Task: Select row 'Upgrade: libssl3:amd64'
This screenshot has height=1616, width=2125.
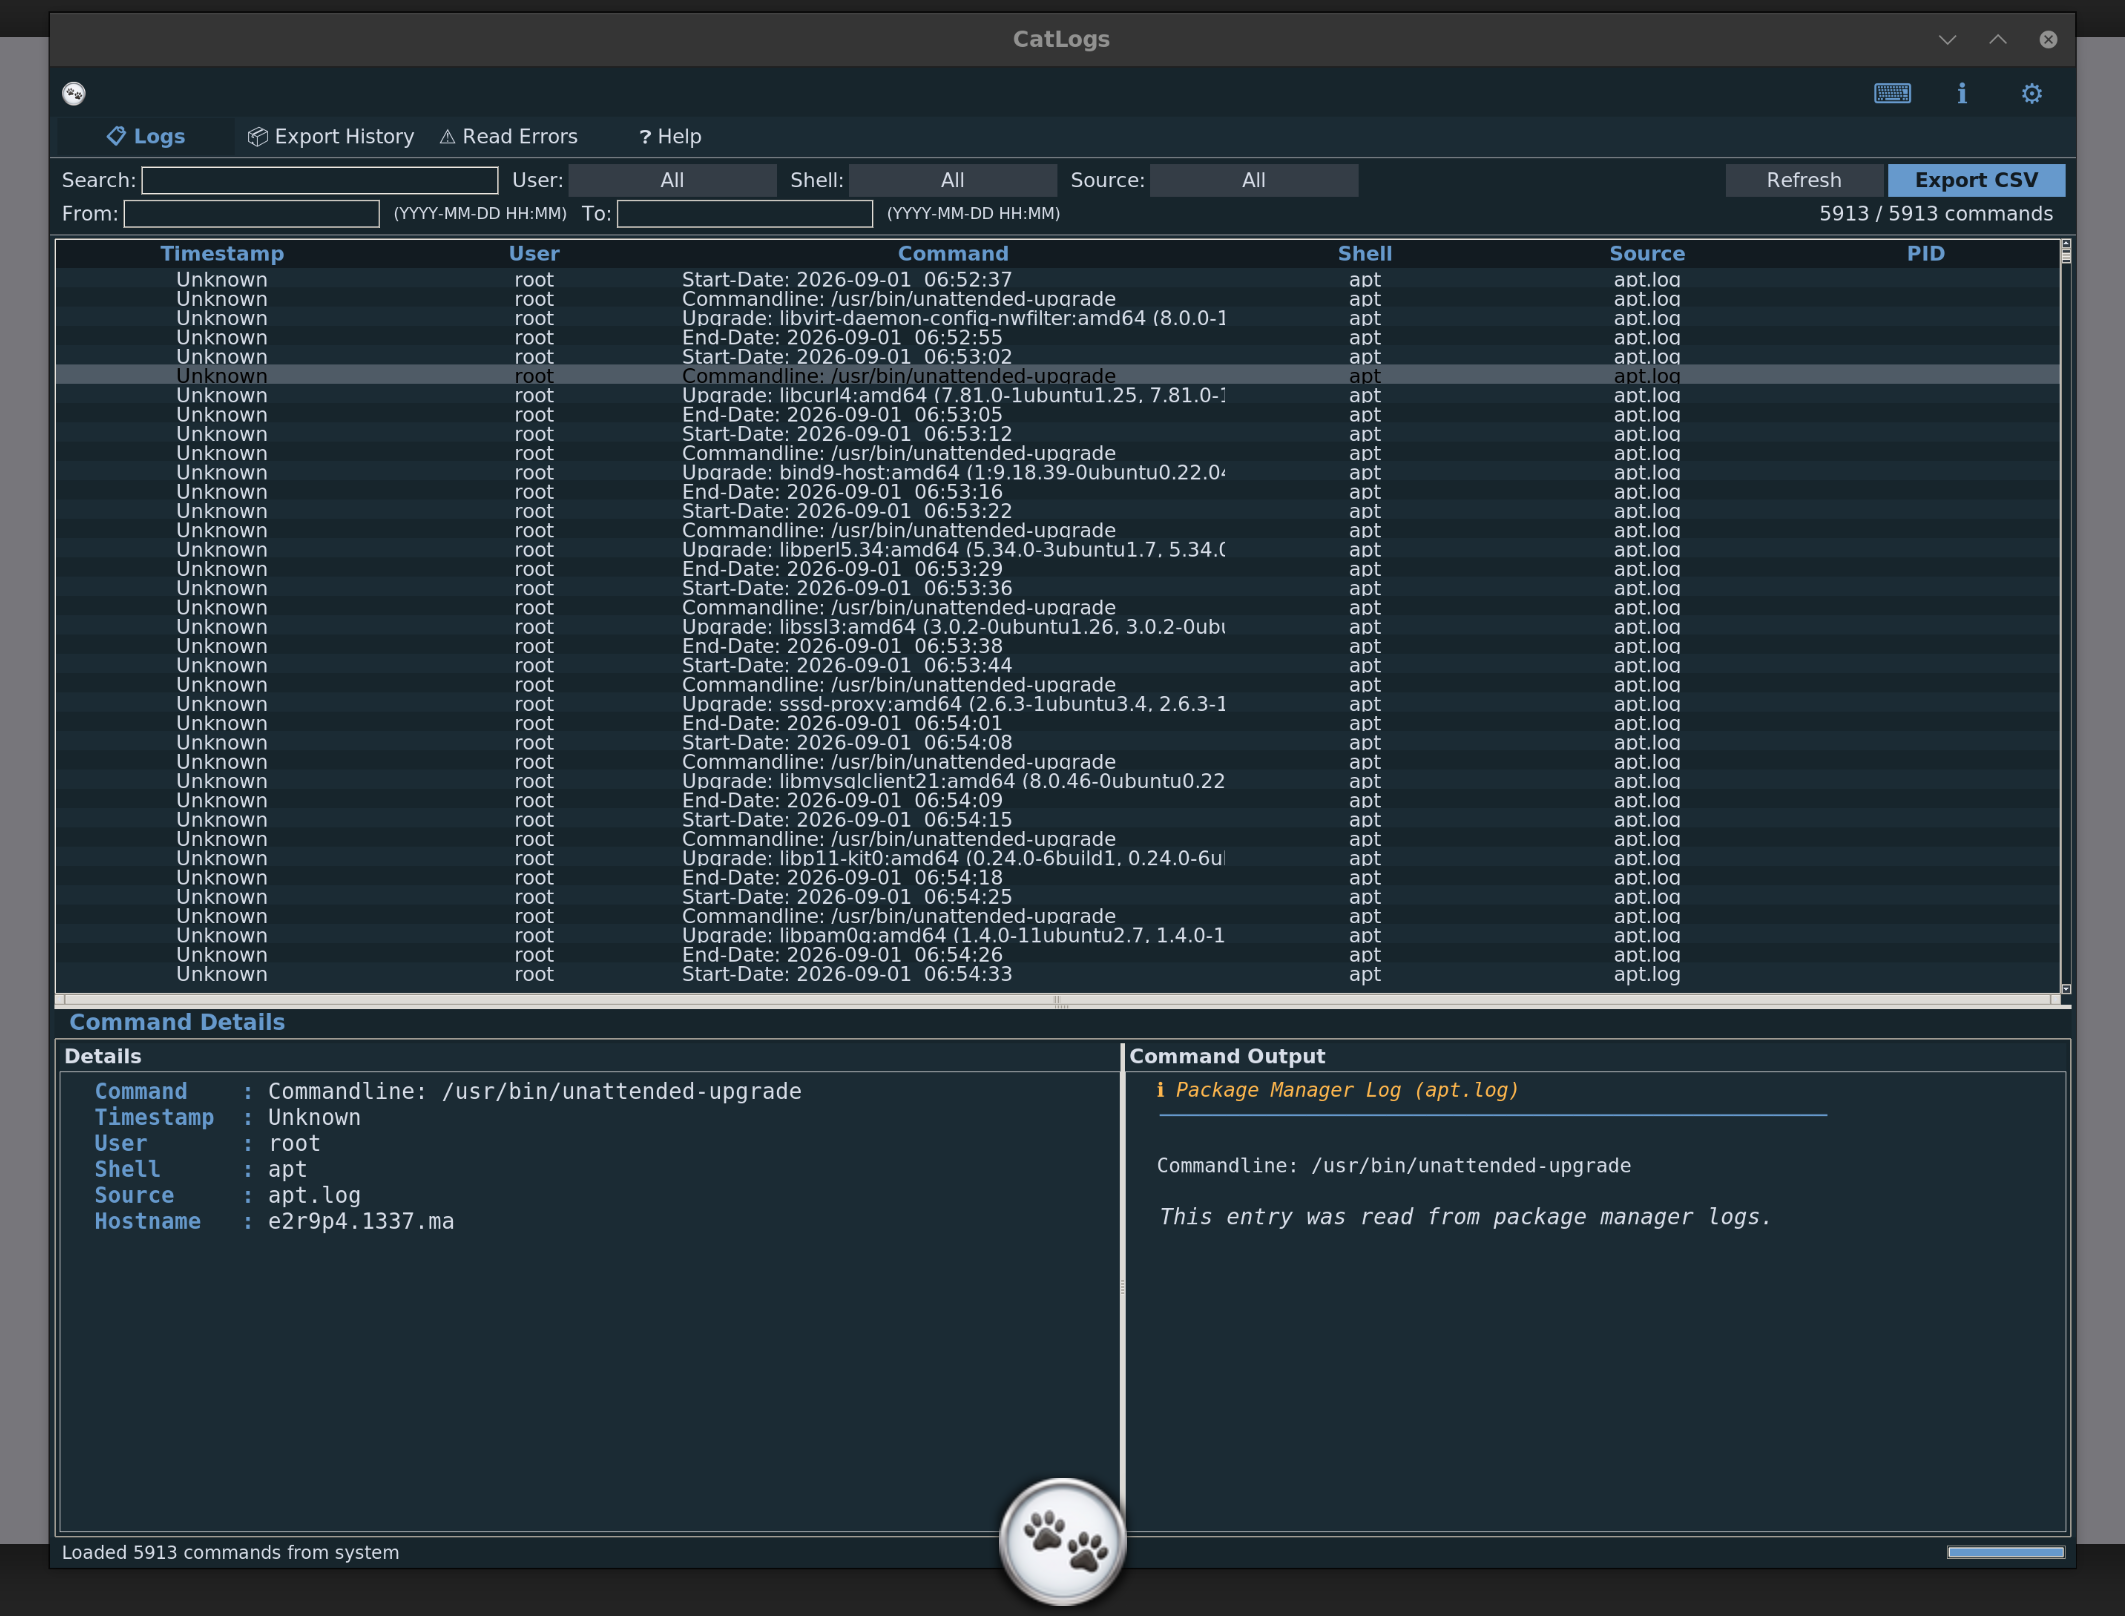Action: click(1057, 627)
